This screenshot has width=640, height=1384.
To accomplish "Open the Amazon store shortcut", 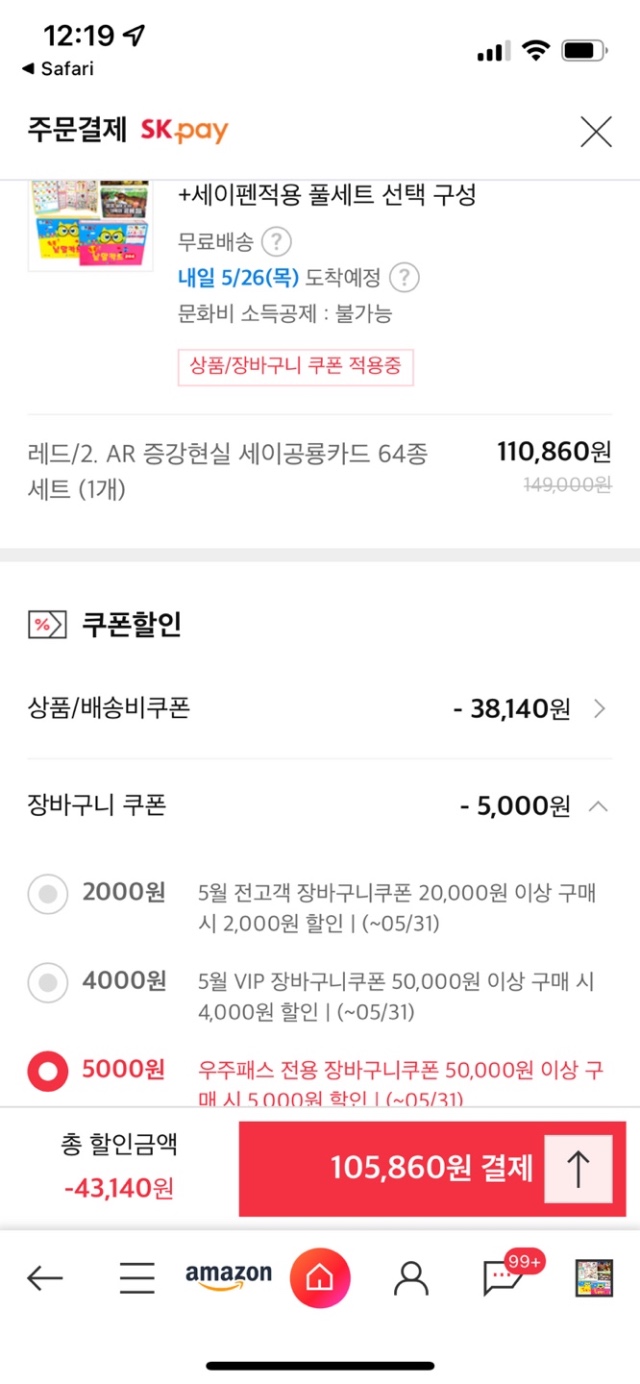I will pyautogui.click(x=228, y=1277).
